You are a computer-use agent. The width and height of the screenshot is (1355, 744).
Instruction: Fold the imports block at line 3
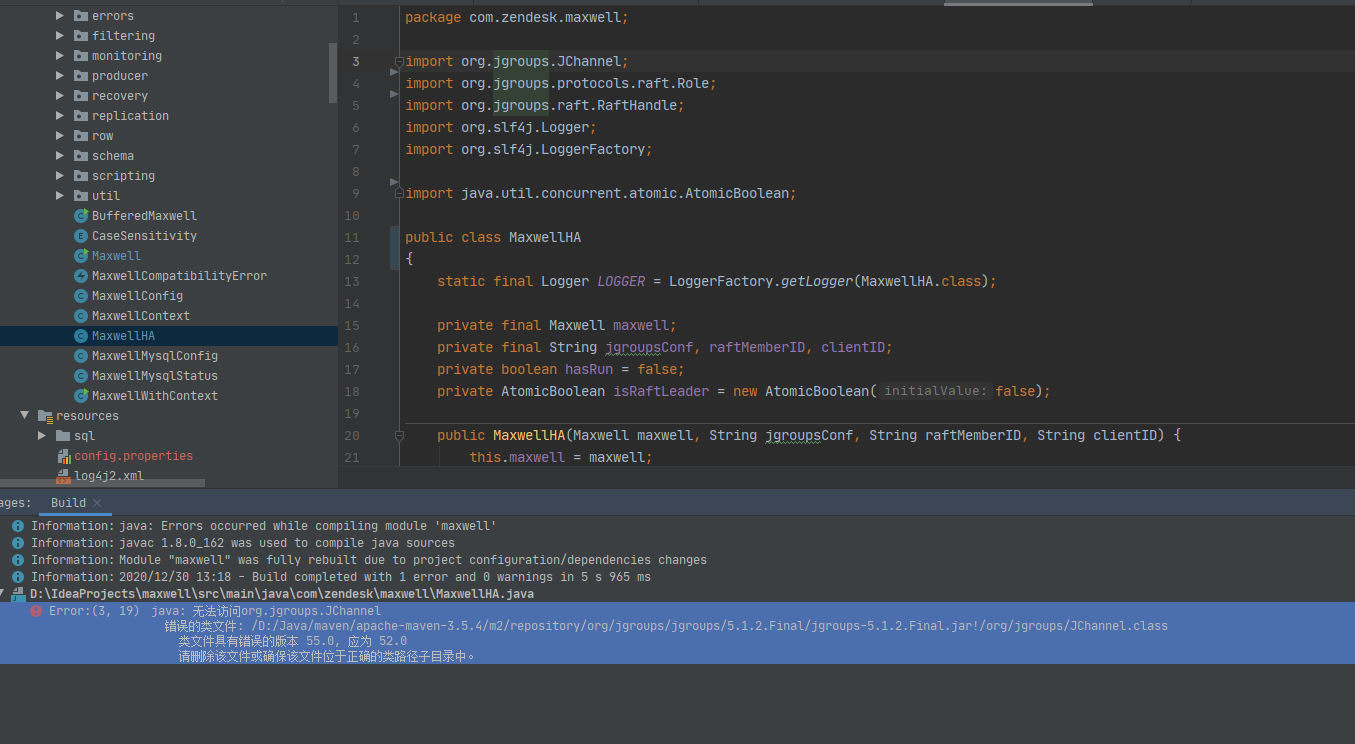point(399,62)
